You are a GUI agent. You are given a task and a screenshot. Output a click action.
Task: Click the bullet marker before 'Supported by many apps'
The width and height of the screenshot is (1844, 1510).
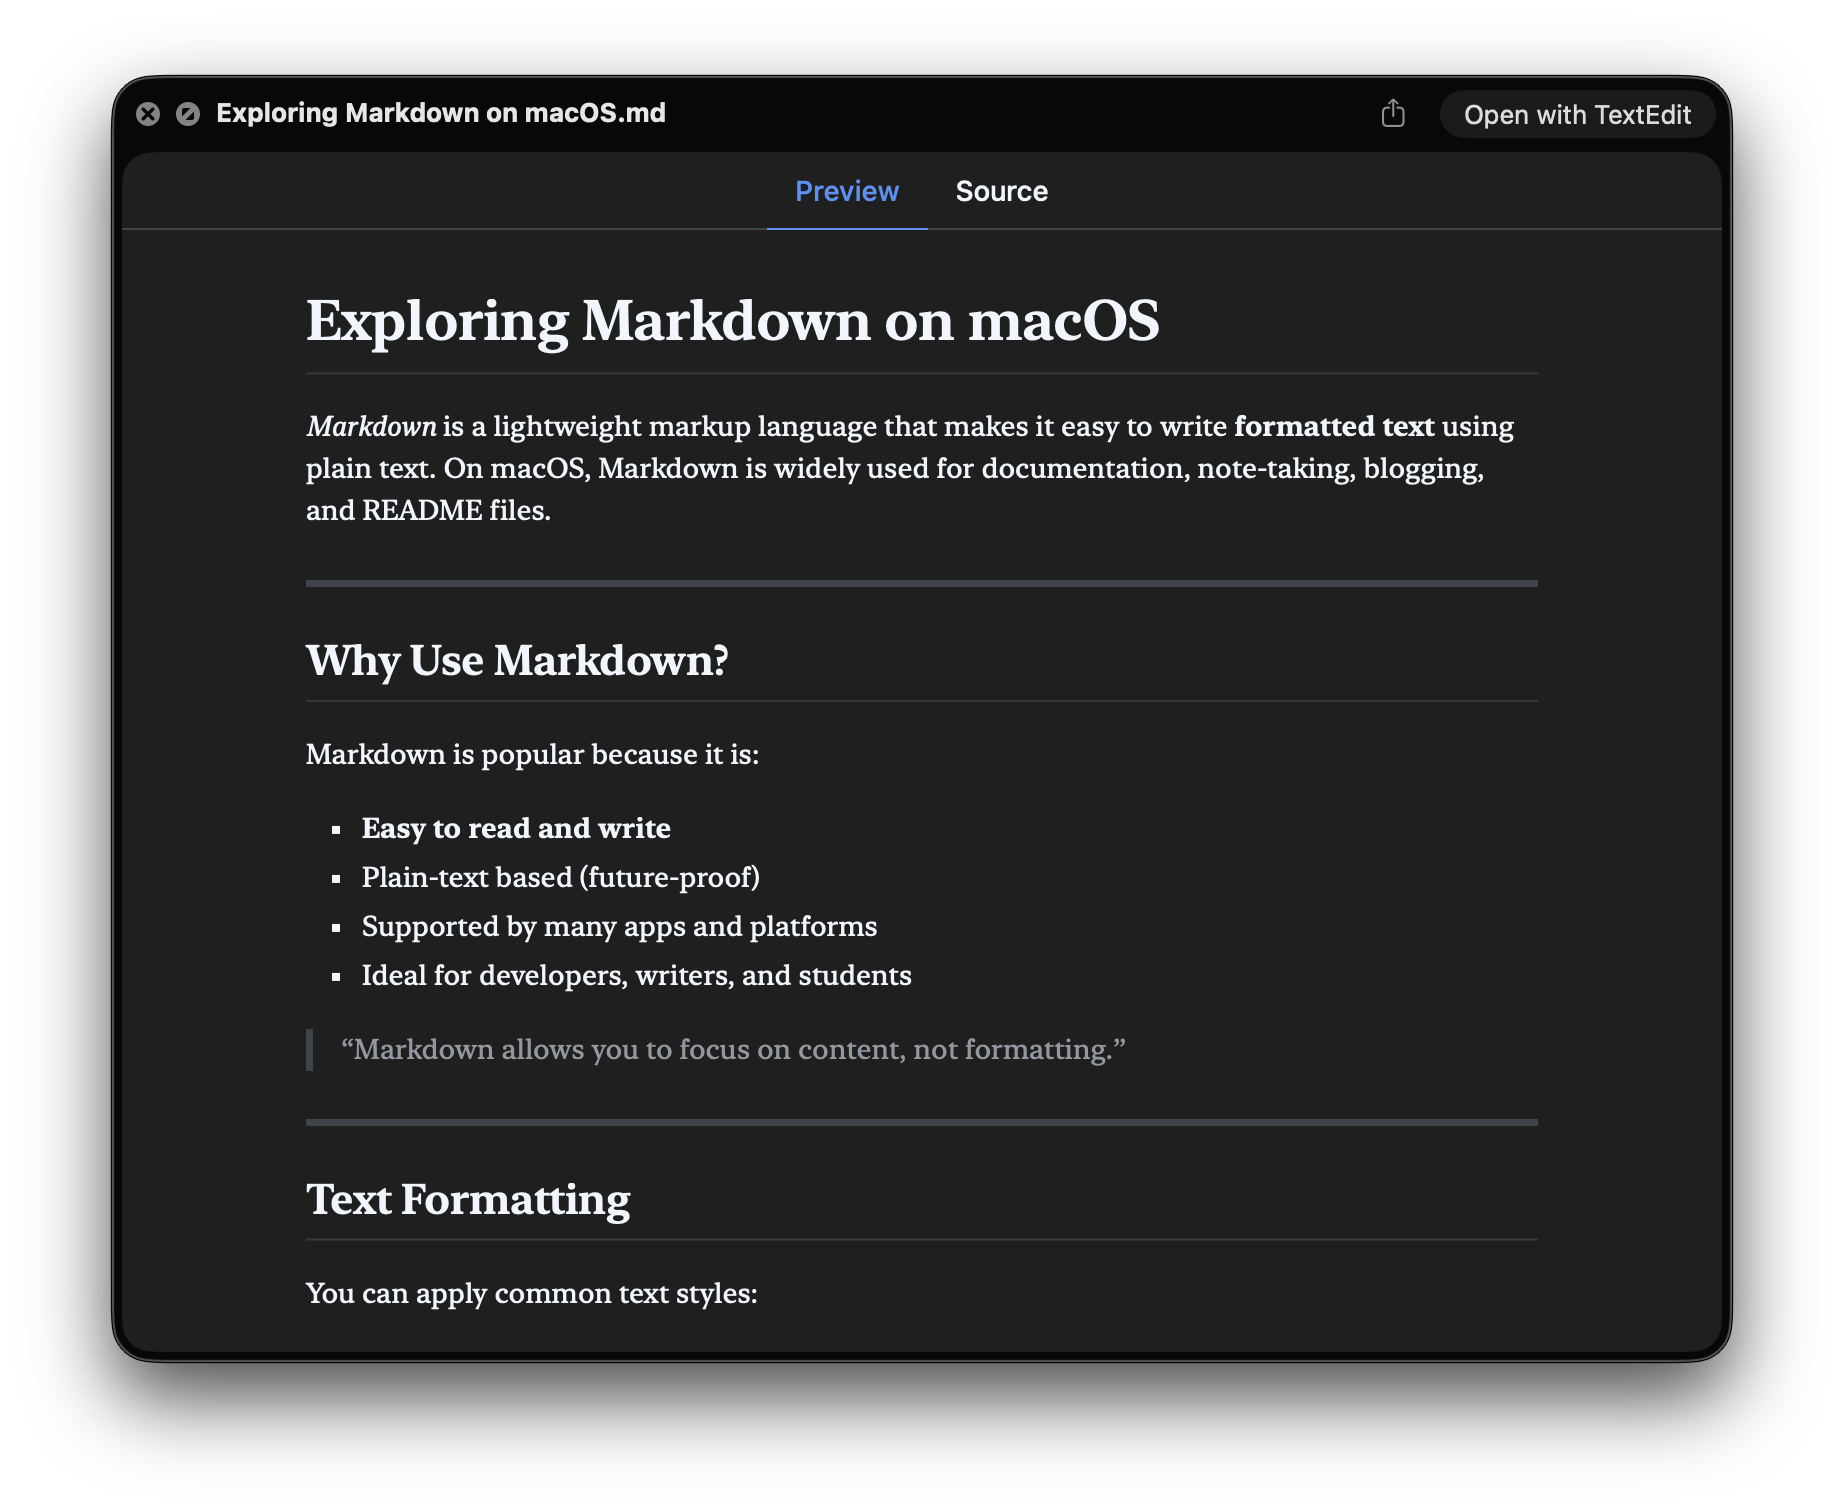[335, 927]
